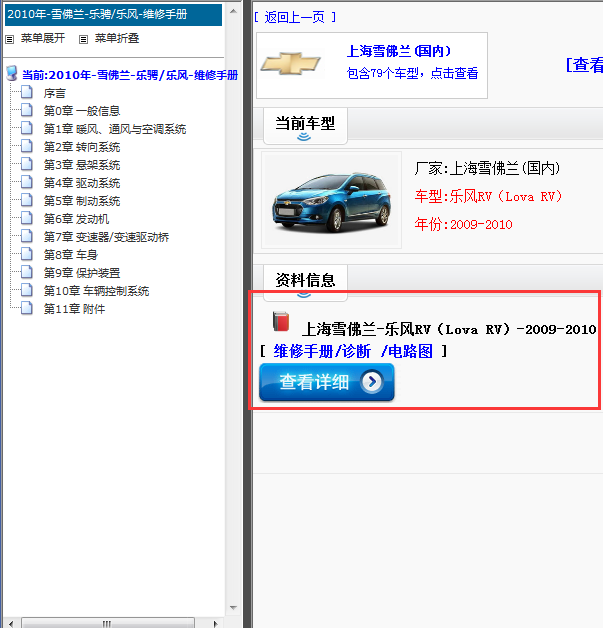Click the 返回上一页 link
The height and width of the screenshot is (628, 603).
click(295, 17)
